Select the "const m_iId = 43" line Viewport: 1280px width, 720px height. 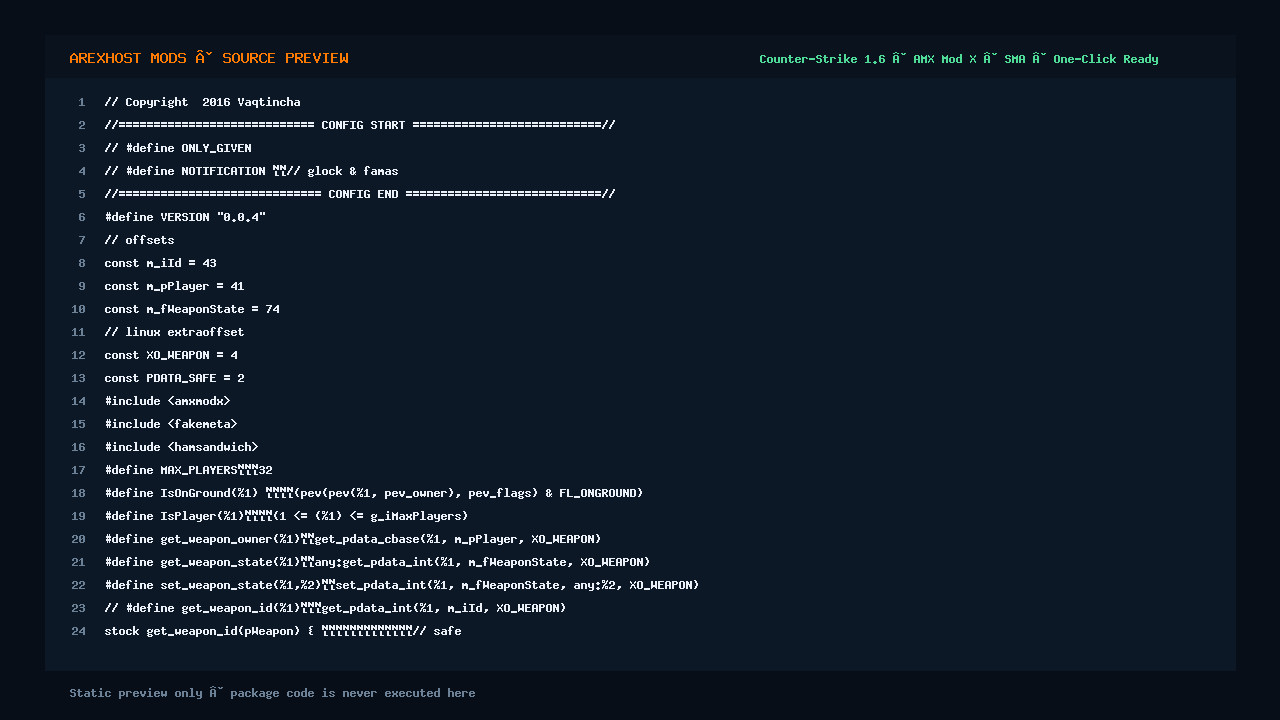pyautogui.click(x=160, y=263)
